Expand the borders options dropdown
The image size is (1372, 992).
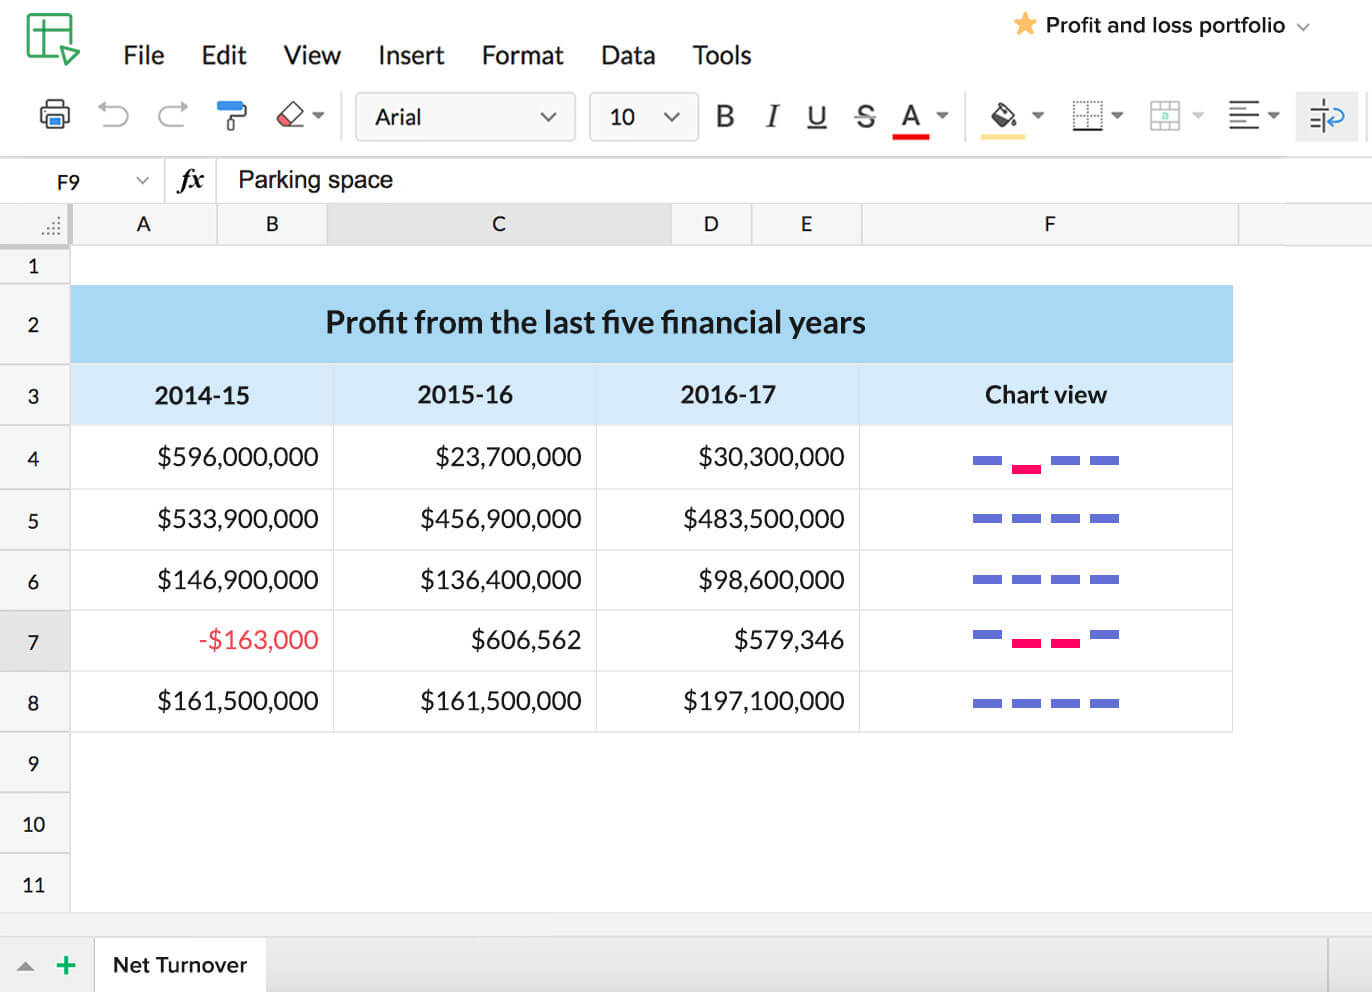click(x=1116, y=117)
